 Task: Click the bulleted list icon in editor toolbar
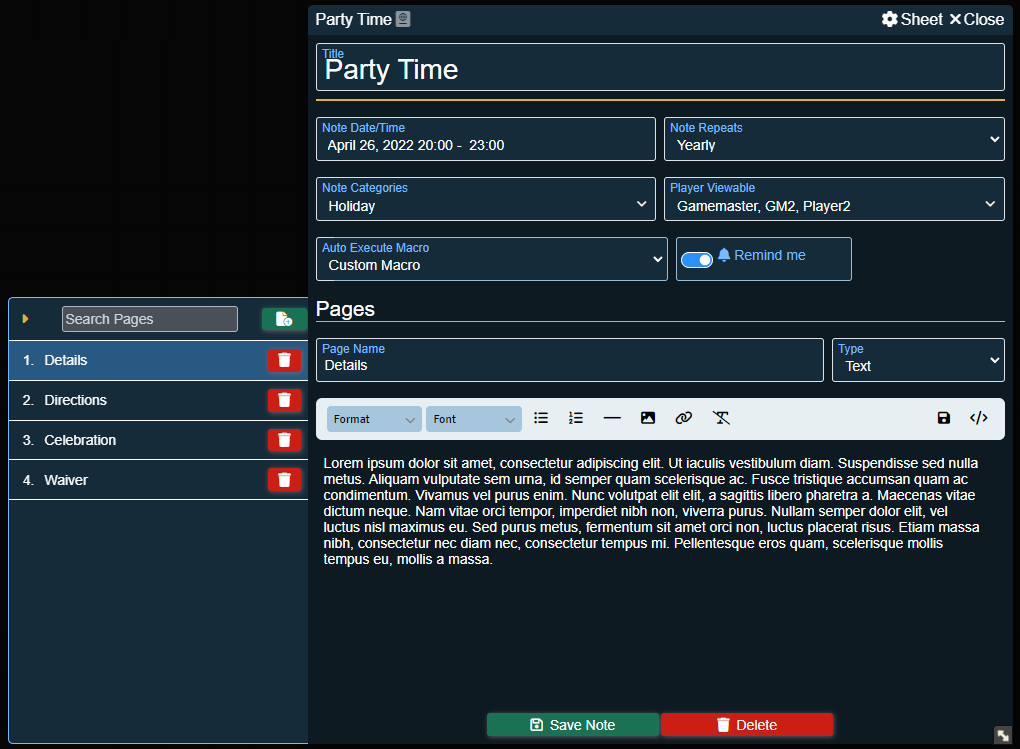pos(541,418)
